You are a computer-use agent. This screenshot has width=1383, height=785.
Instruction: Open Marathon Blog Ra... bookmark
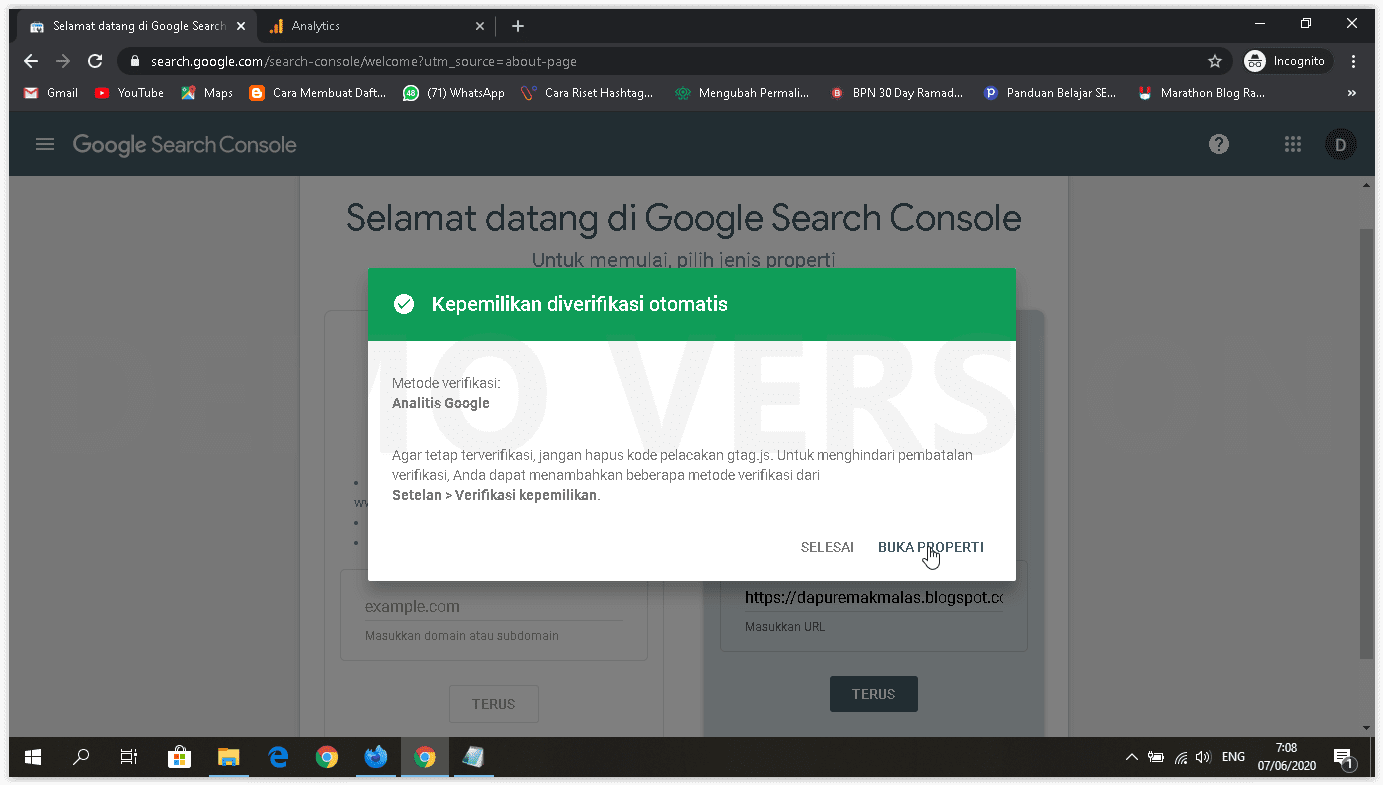coord(1202,93)
